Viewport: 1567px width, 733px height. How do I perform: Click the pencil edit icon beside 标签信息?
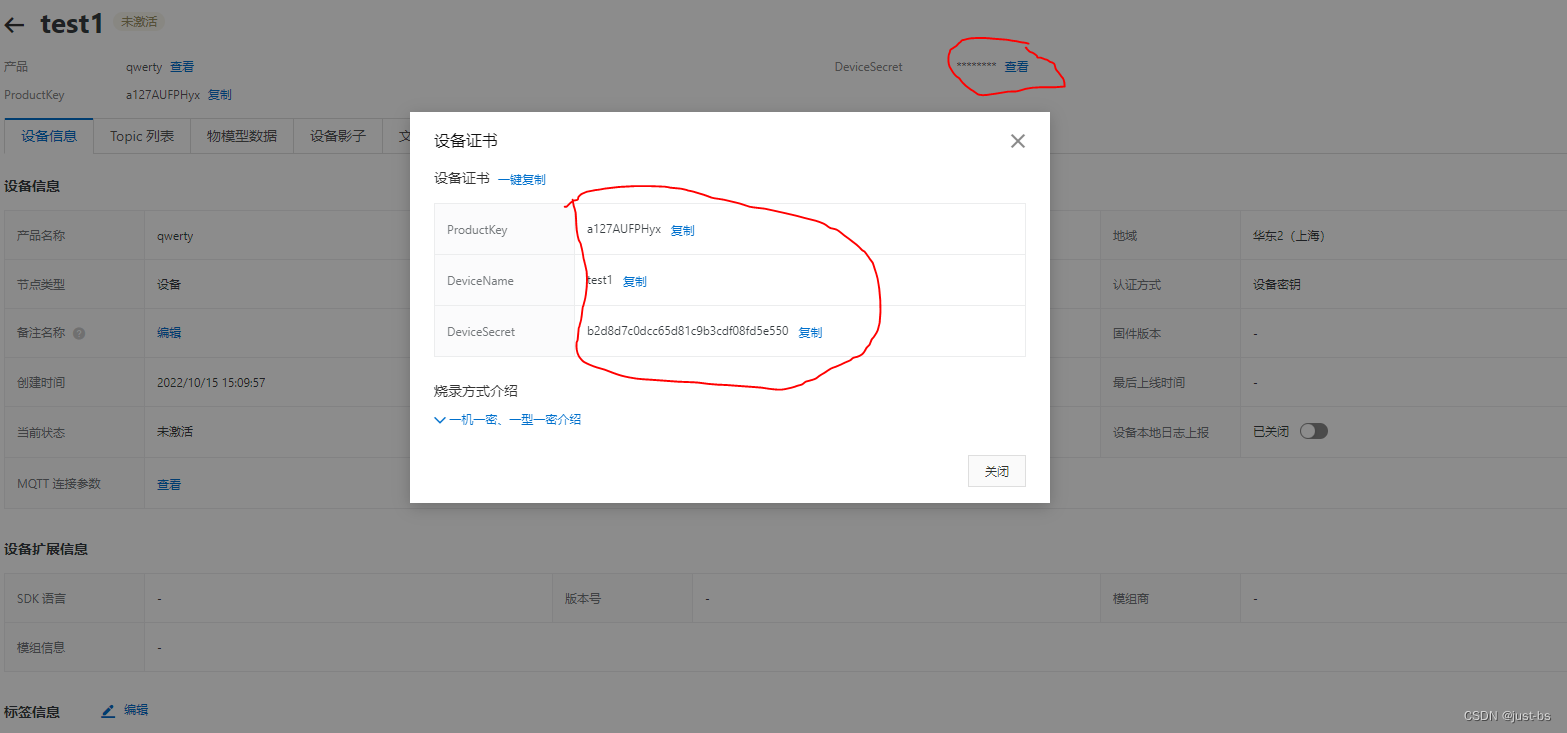click(108, 711)
